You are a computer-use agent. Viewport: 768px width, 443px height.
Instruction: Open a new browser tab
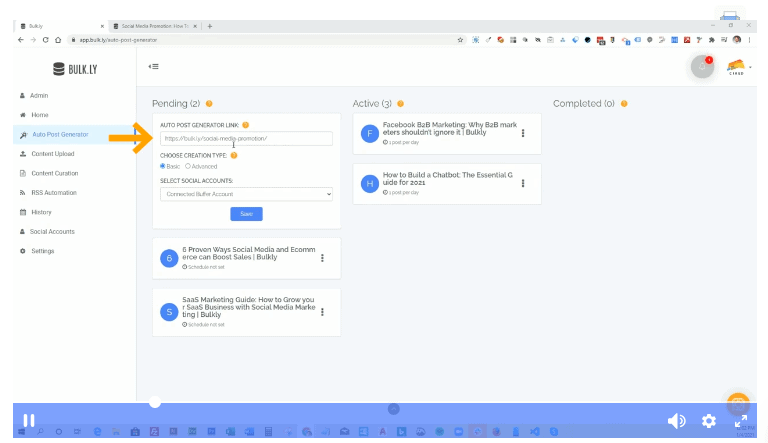210,26
